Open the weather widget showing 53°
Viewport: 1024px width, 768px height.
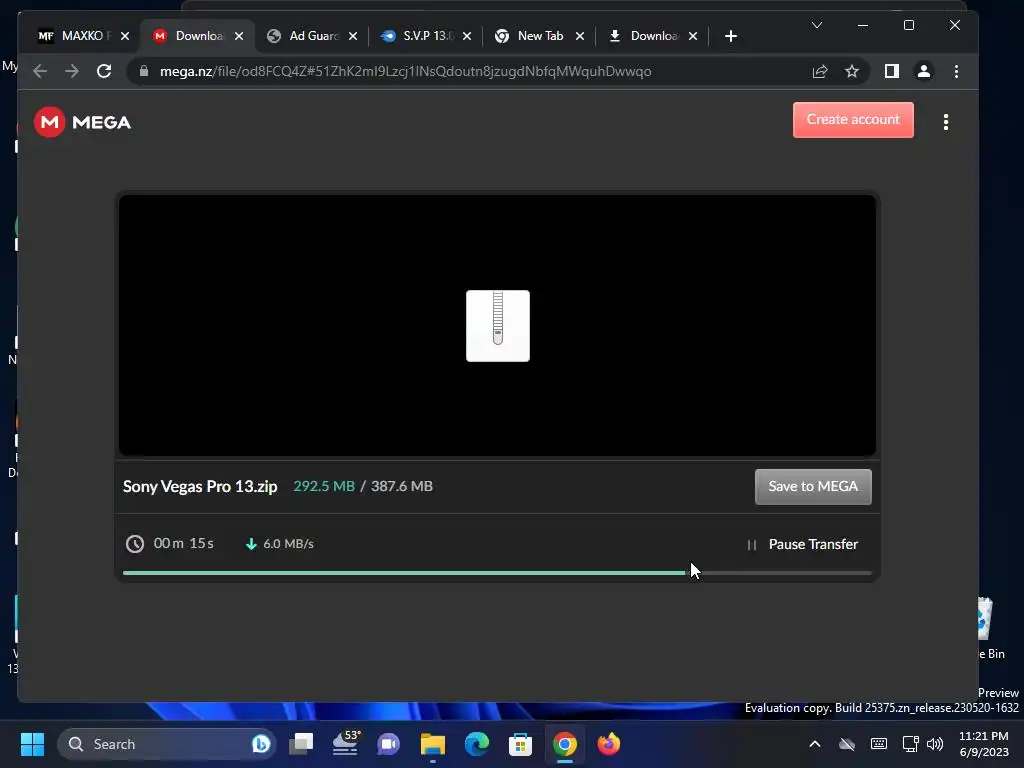click(345, 744)
